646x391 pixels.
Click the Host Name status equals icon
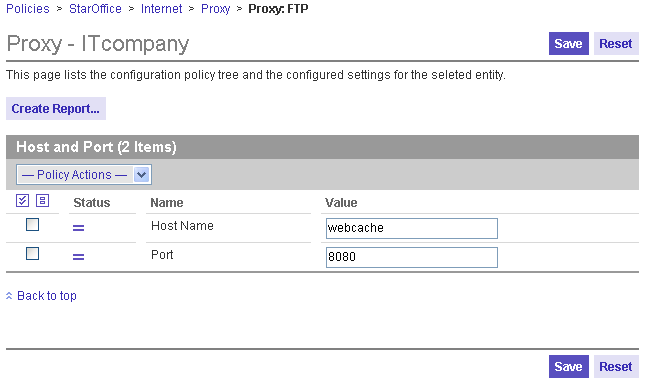click(x=78, y=228)
